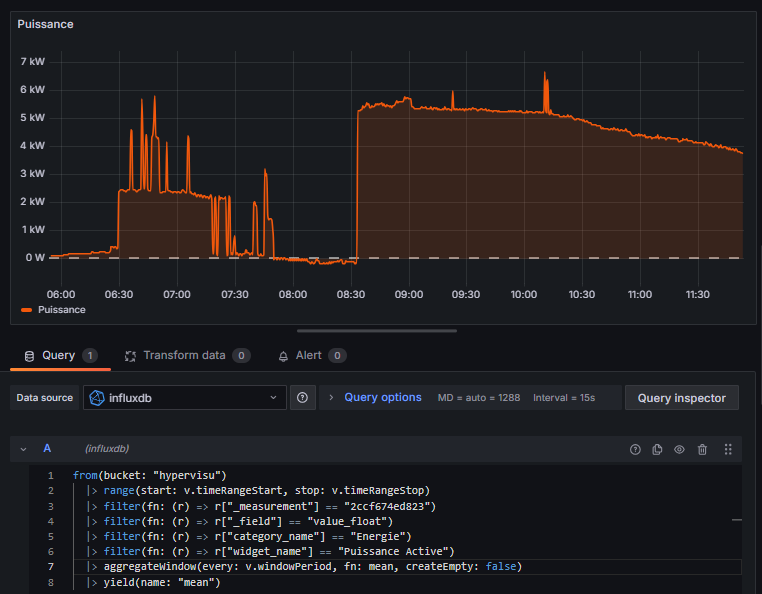Toggle query A visibility eye icon
The image size is (762, 594).
tap(679, 449)
